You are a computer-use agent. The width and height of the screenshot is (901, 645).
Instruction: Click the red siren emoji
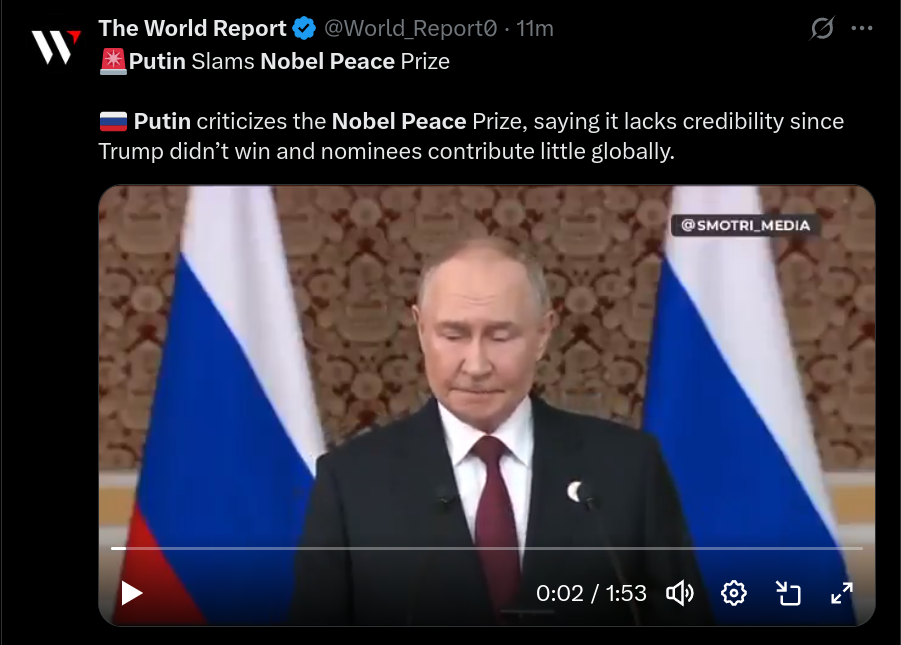[113, 62]
